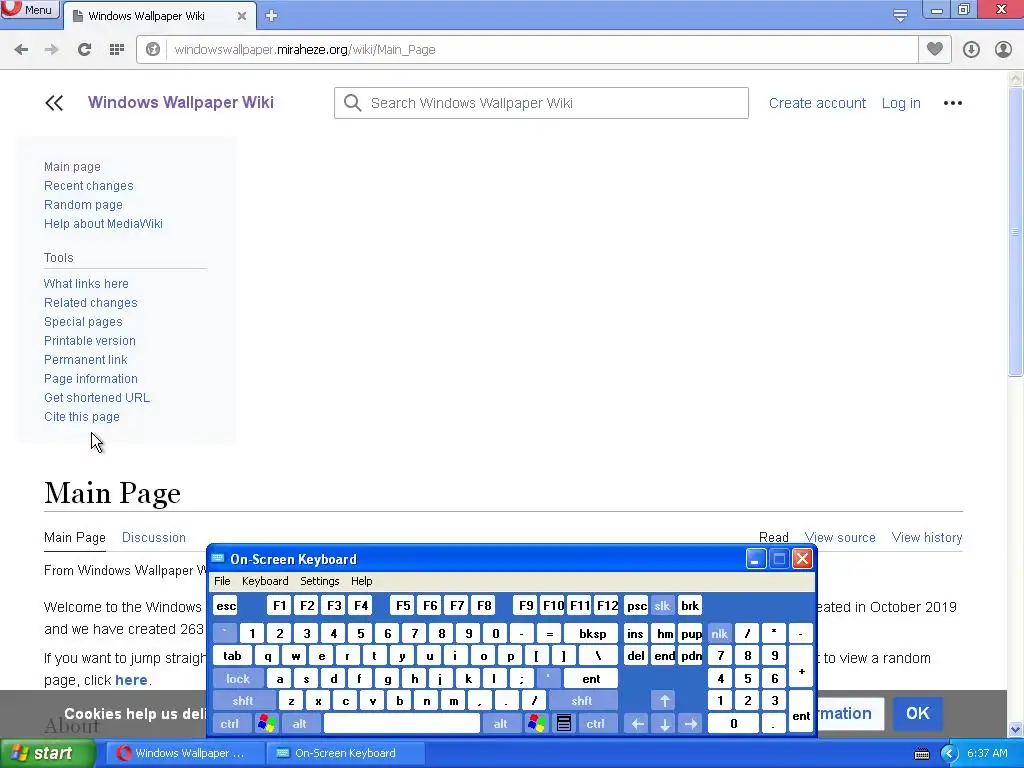The width and height of the screenshot is (1024, 768).
Task: Toggle caps lock key on keyboard
Action: point(238,679)
